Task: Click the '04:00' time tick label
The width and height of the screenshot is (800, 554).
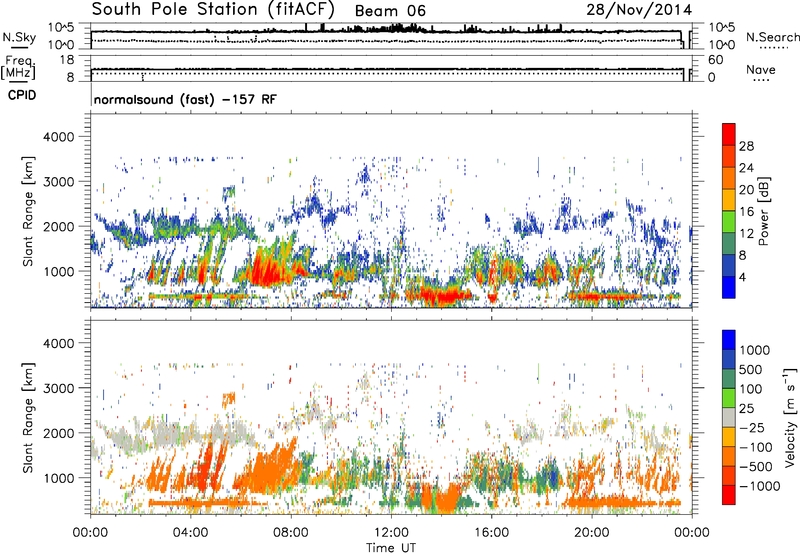Action: click(191, 533)
